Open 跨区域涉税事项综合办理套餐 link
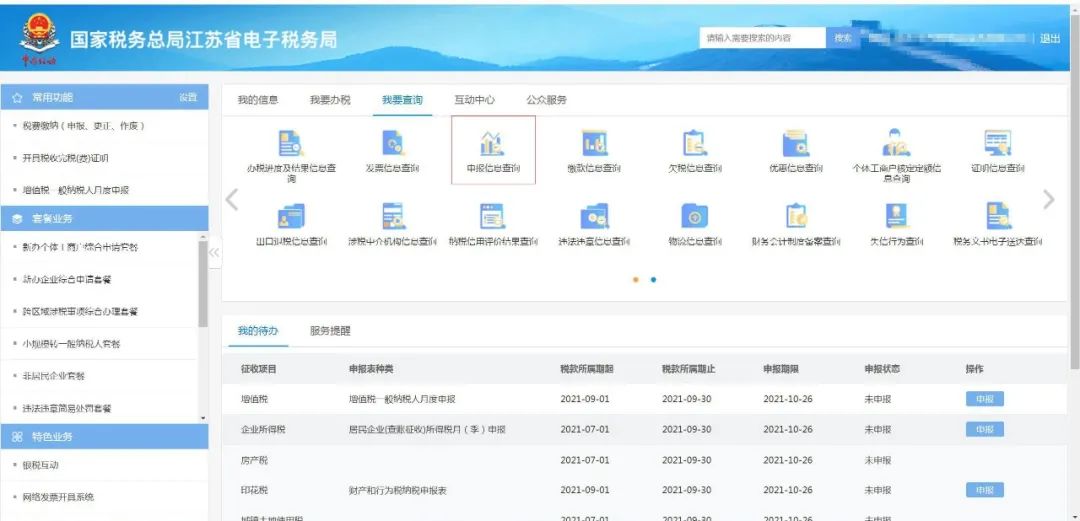Image resolution: width=1080 pixels, height=521 pixels. click(x=80, y=311)
